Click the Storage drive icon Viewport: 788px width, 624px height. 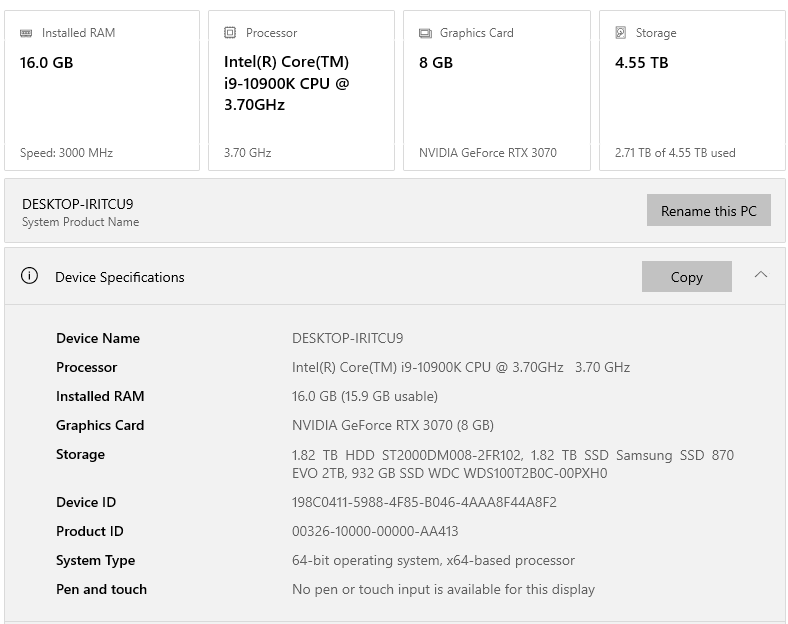pos(621,33)
